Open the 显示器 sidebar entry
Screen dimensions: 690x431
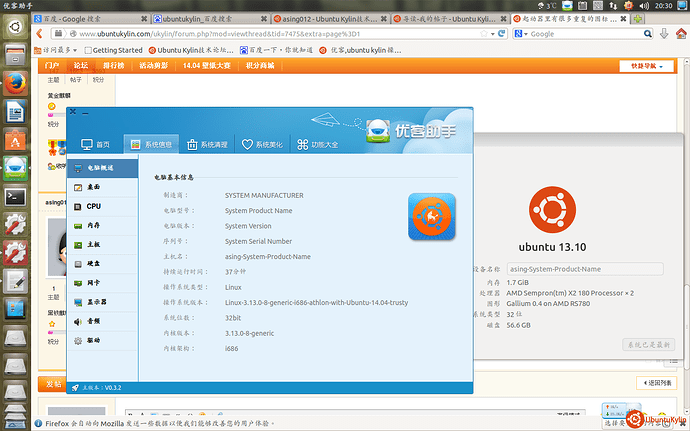point(103,302)
